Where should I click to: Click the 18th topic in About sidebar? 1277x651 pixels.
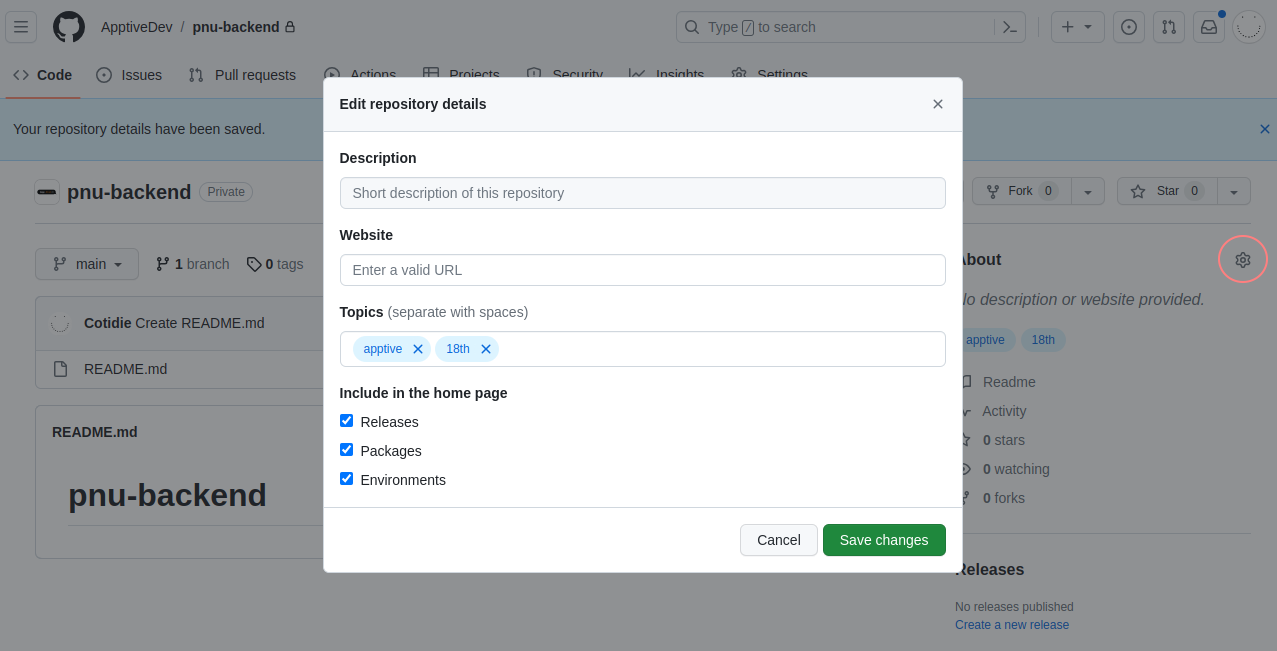[1043, 340]
